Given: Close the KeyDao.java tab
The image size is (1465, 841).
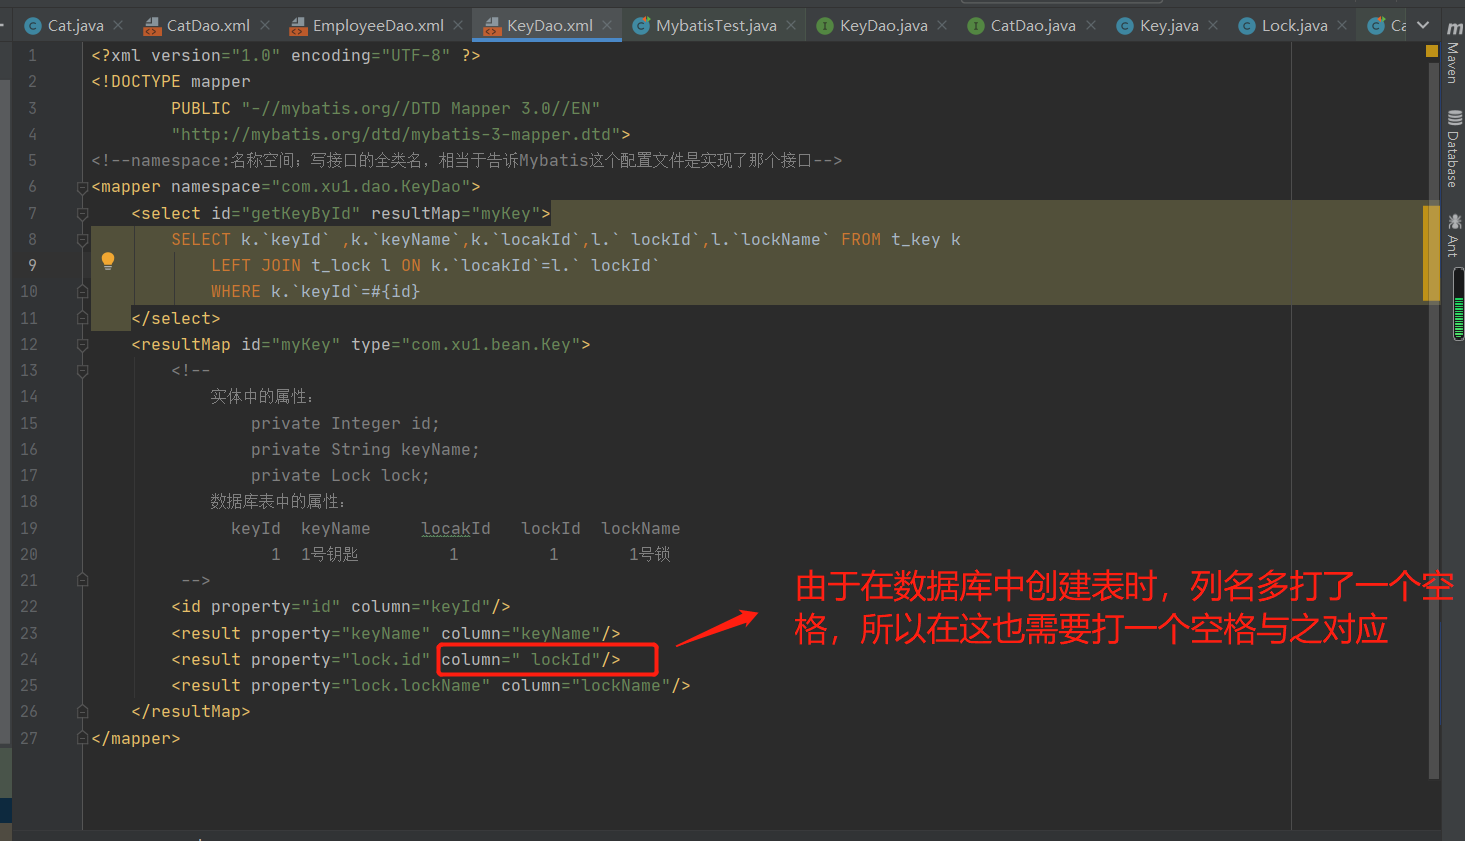Looking at the screenshot, I should click(942, 25).
